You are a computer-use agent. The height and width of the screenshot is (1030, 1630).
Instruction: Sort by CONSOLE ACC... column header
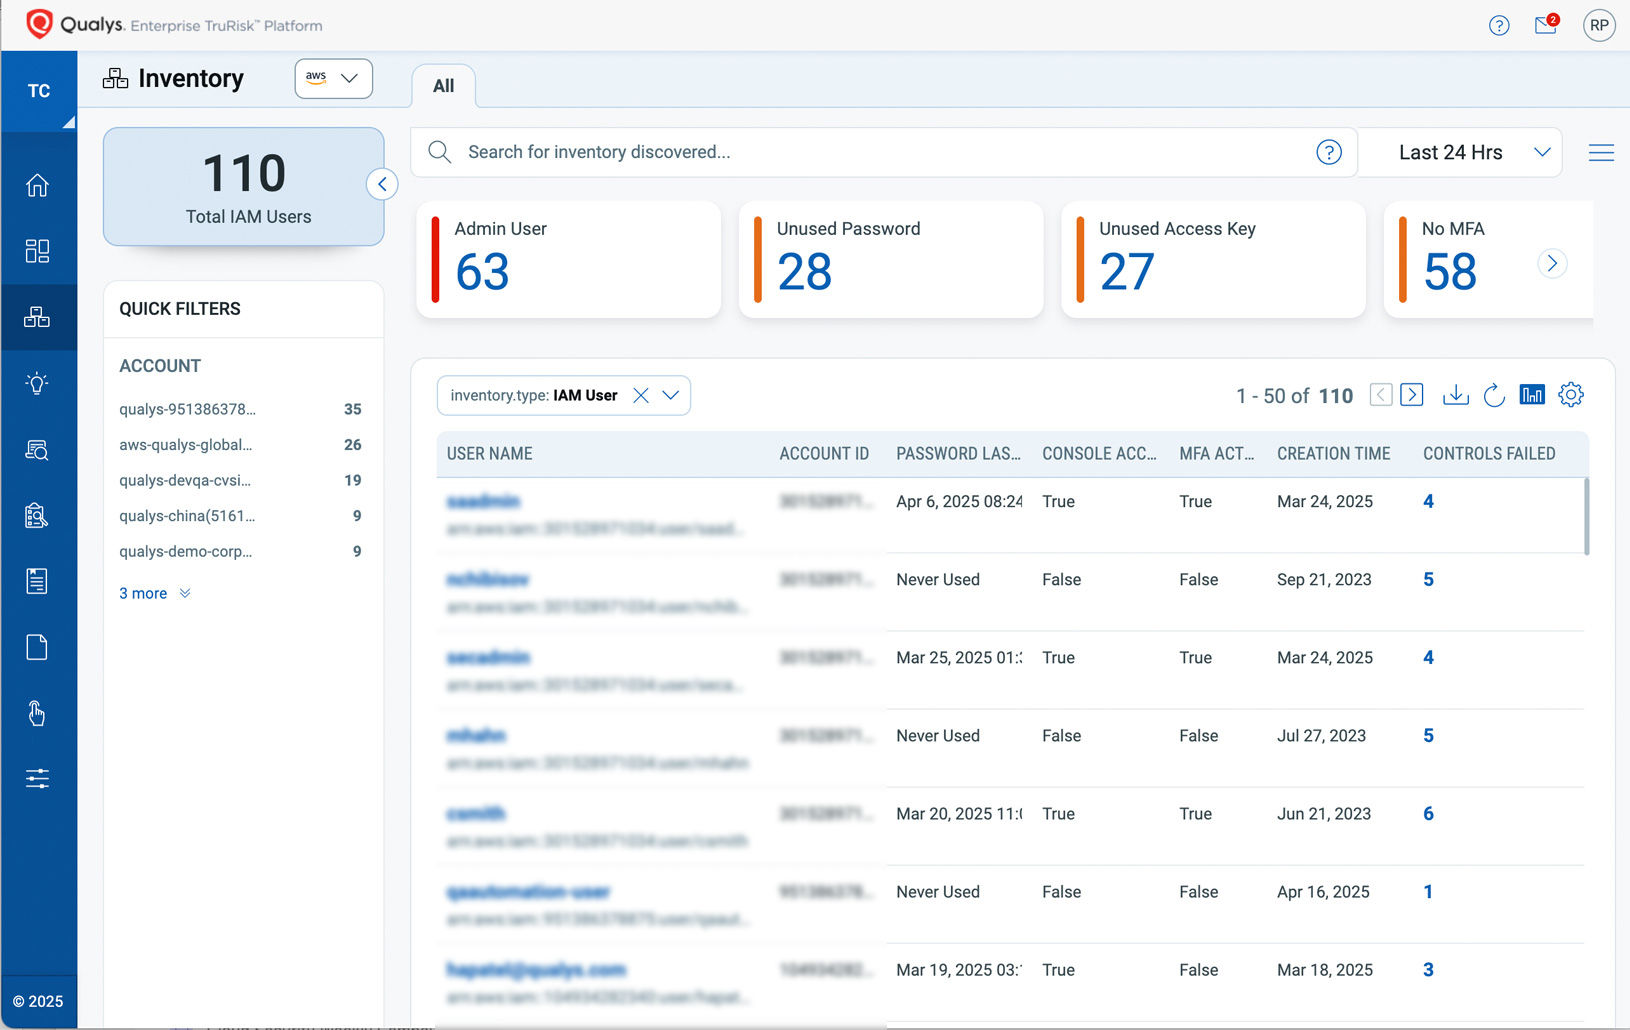pos(1099,454)
